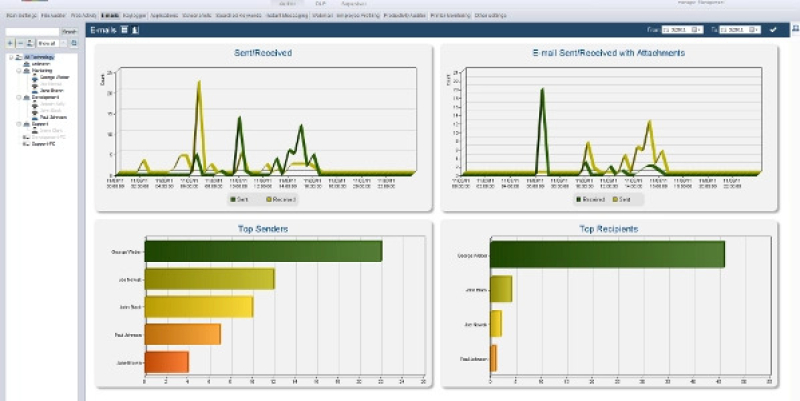This screenshot has height=401, width=800.
Task: Click the minus icon above the tree
Action: pos(20,43)
